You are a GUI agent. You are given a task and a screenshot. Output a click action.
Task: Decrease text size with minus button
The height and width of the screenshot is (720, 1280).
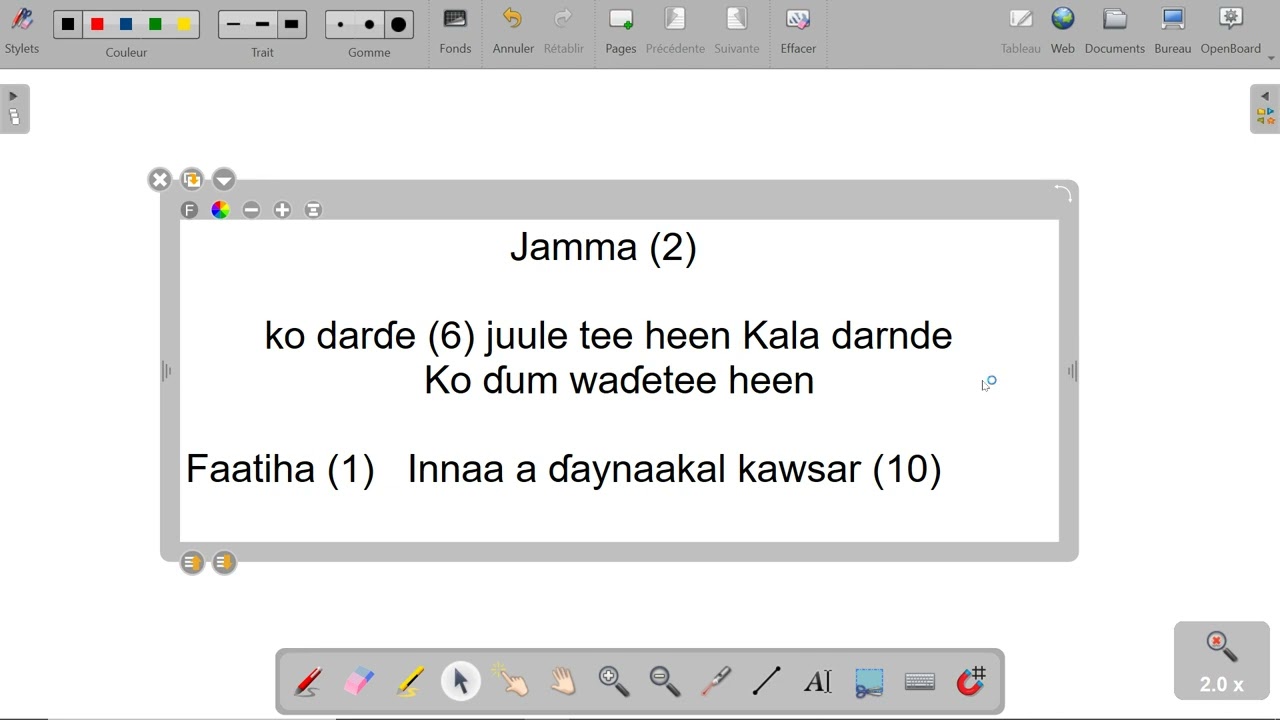point(251,210)
